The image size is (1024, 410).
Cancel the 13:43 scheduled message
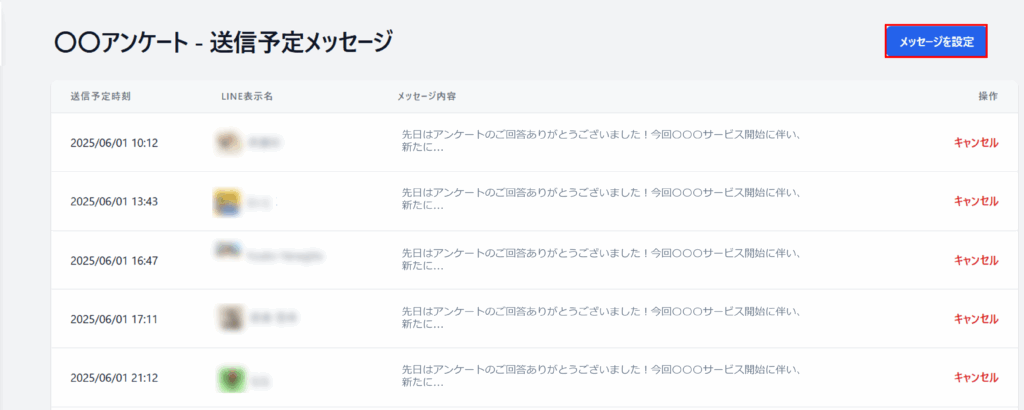coord(976,201)
